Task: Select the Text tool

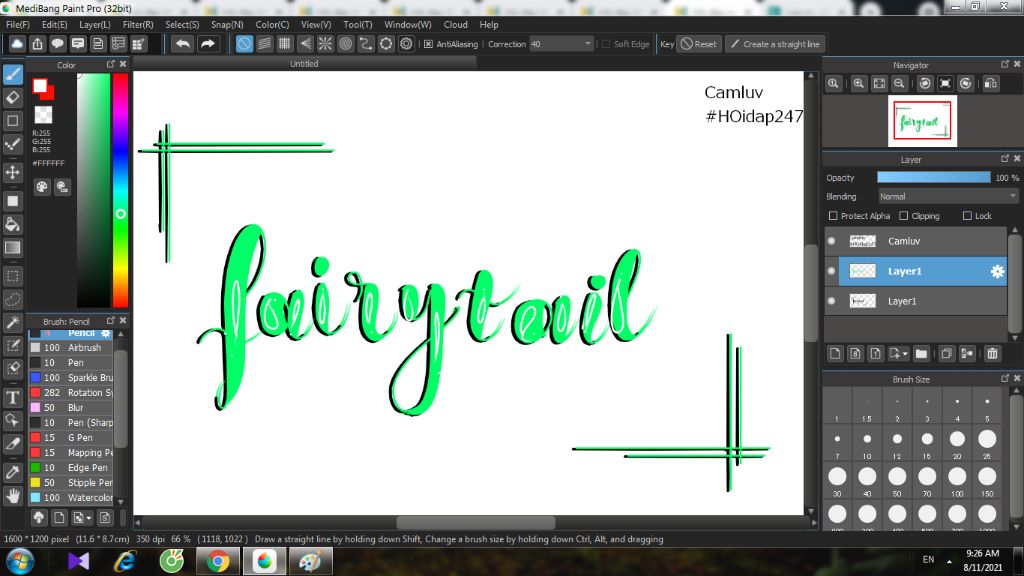Action: pos(12,398)
